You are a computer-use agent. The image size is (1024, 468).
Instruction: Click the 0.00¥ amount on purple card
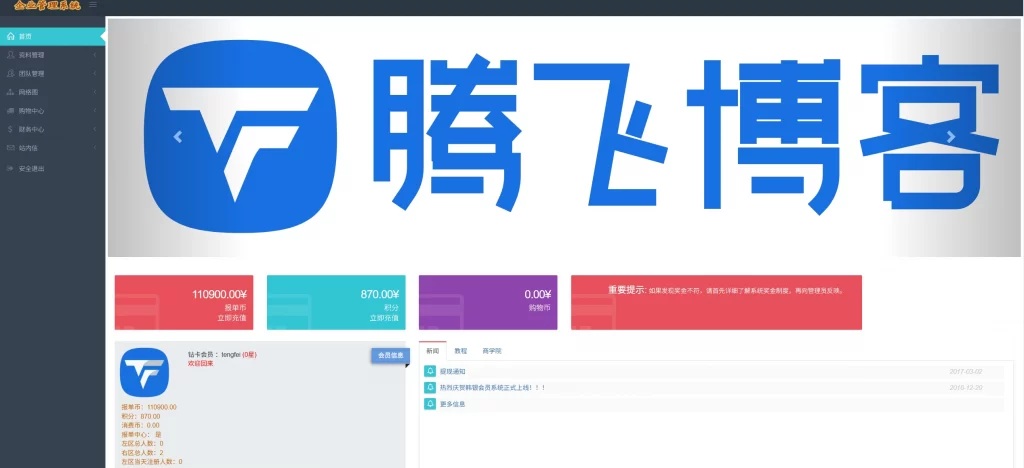pyautogui.click(x=537, y=294)
